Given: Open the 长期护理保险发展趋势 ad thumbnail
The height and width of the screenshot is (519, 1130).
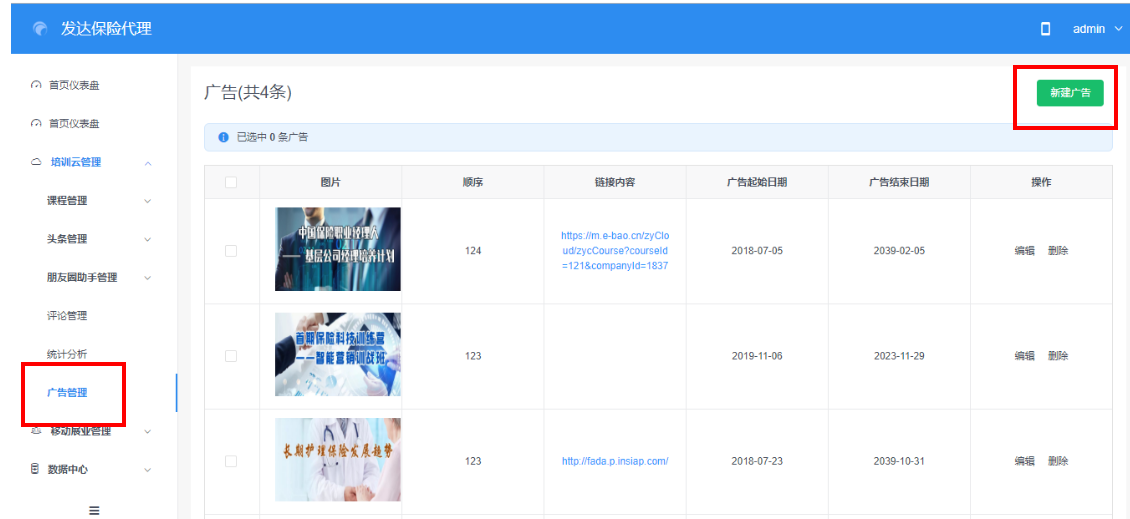Looking at the screenshot, I should (x=337, y=460).
